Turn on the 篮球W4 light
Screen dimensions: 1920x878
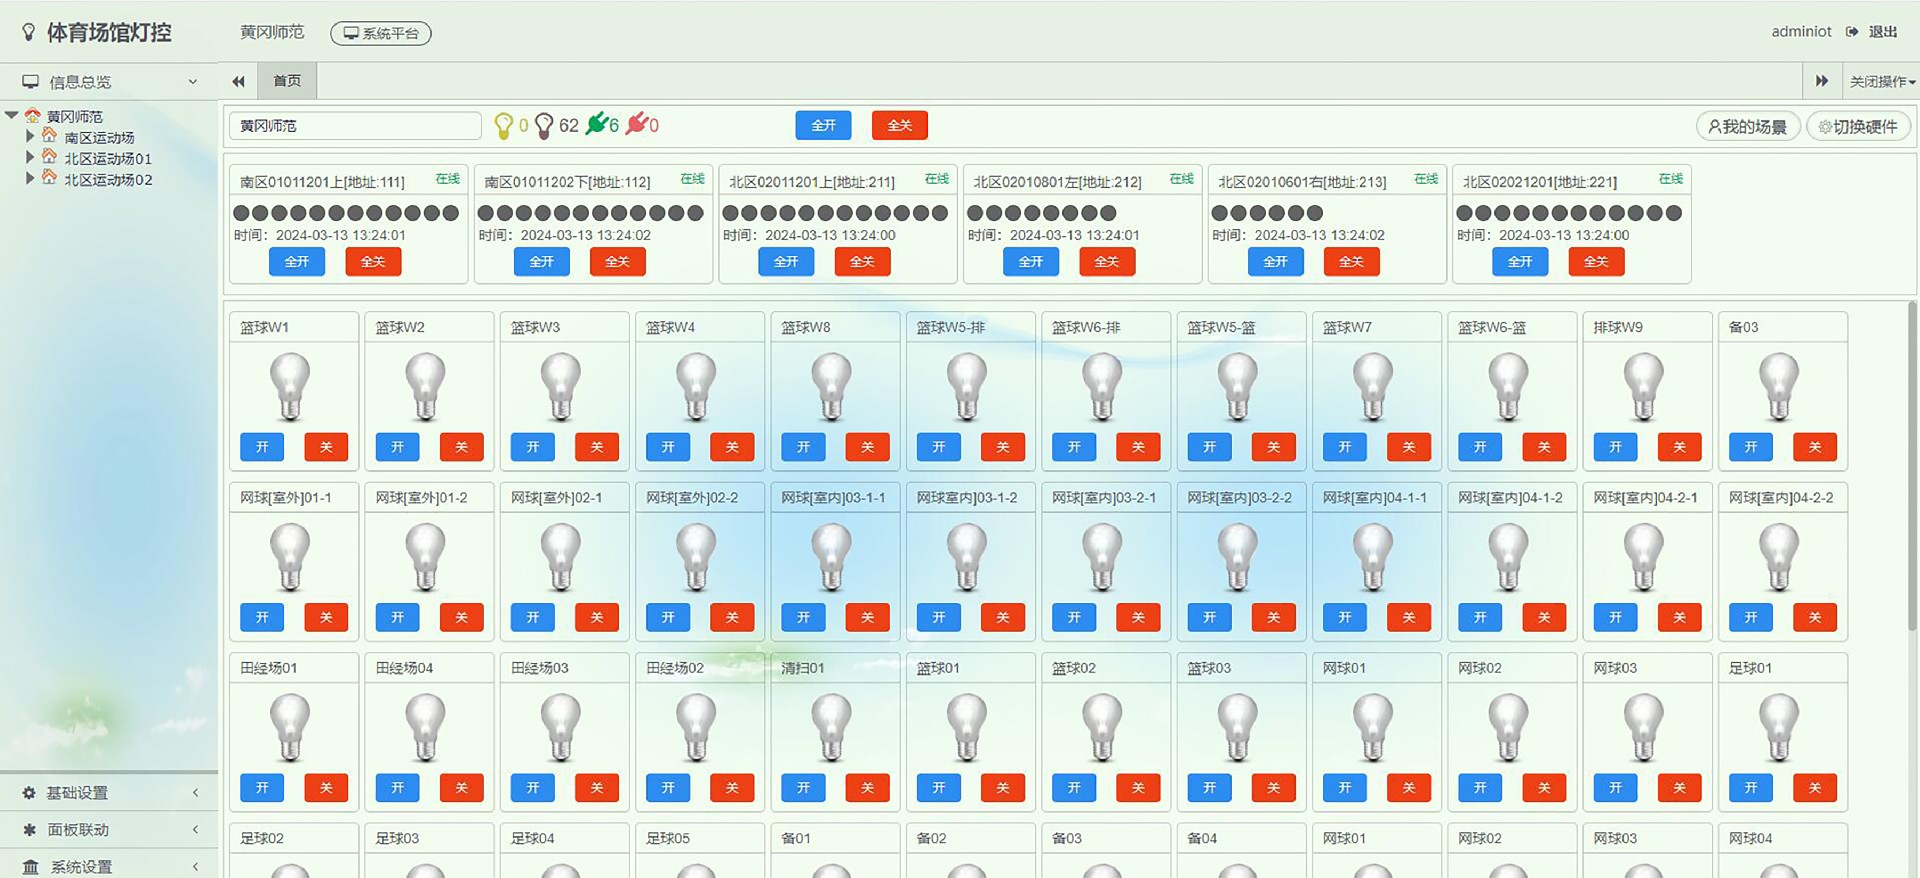tap(668, 447)
